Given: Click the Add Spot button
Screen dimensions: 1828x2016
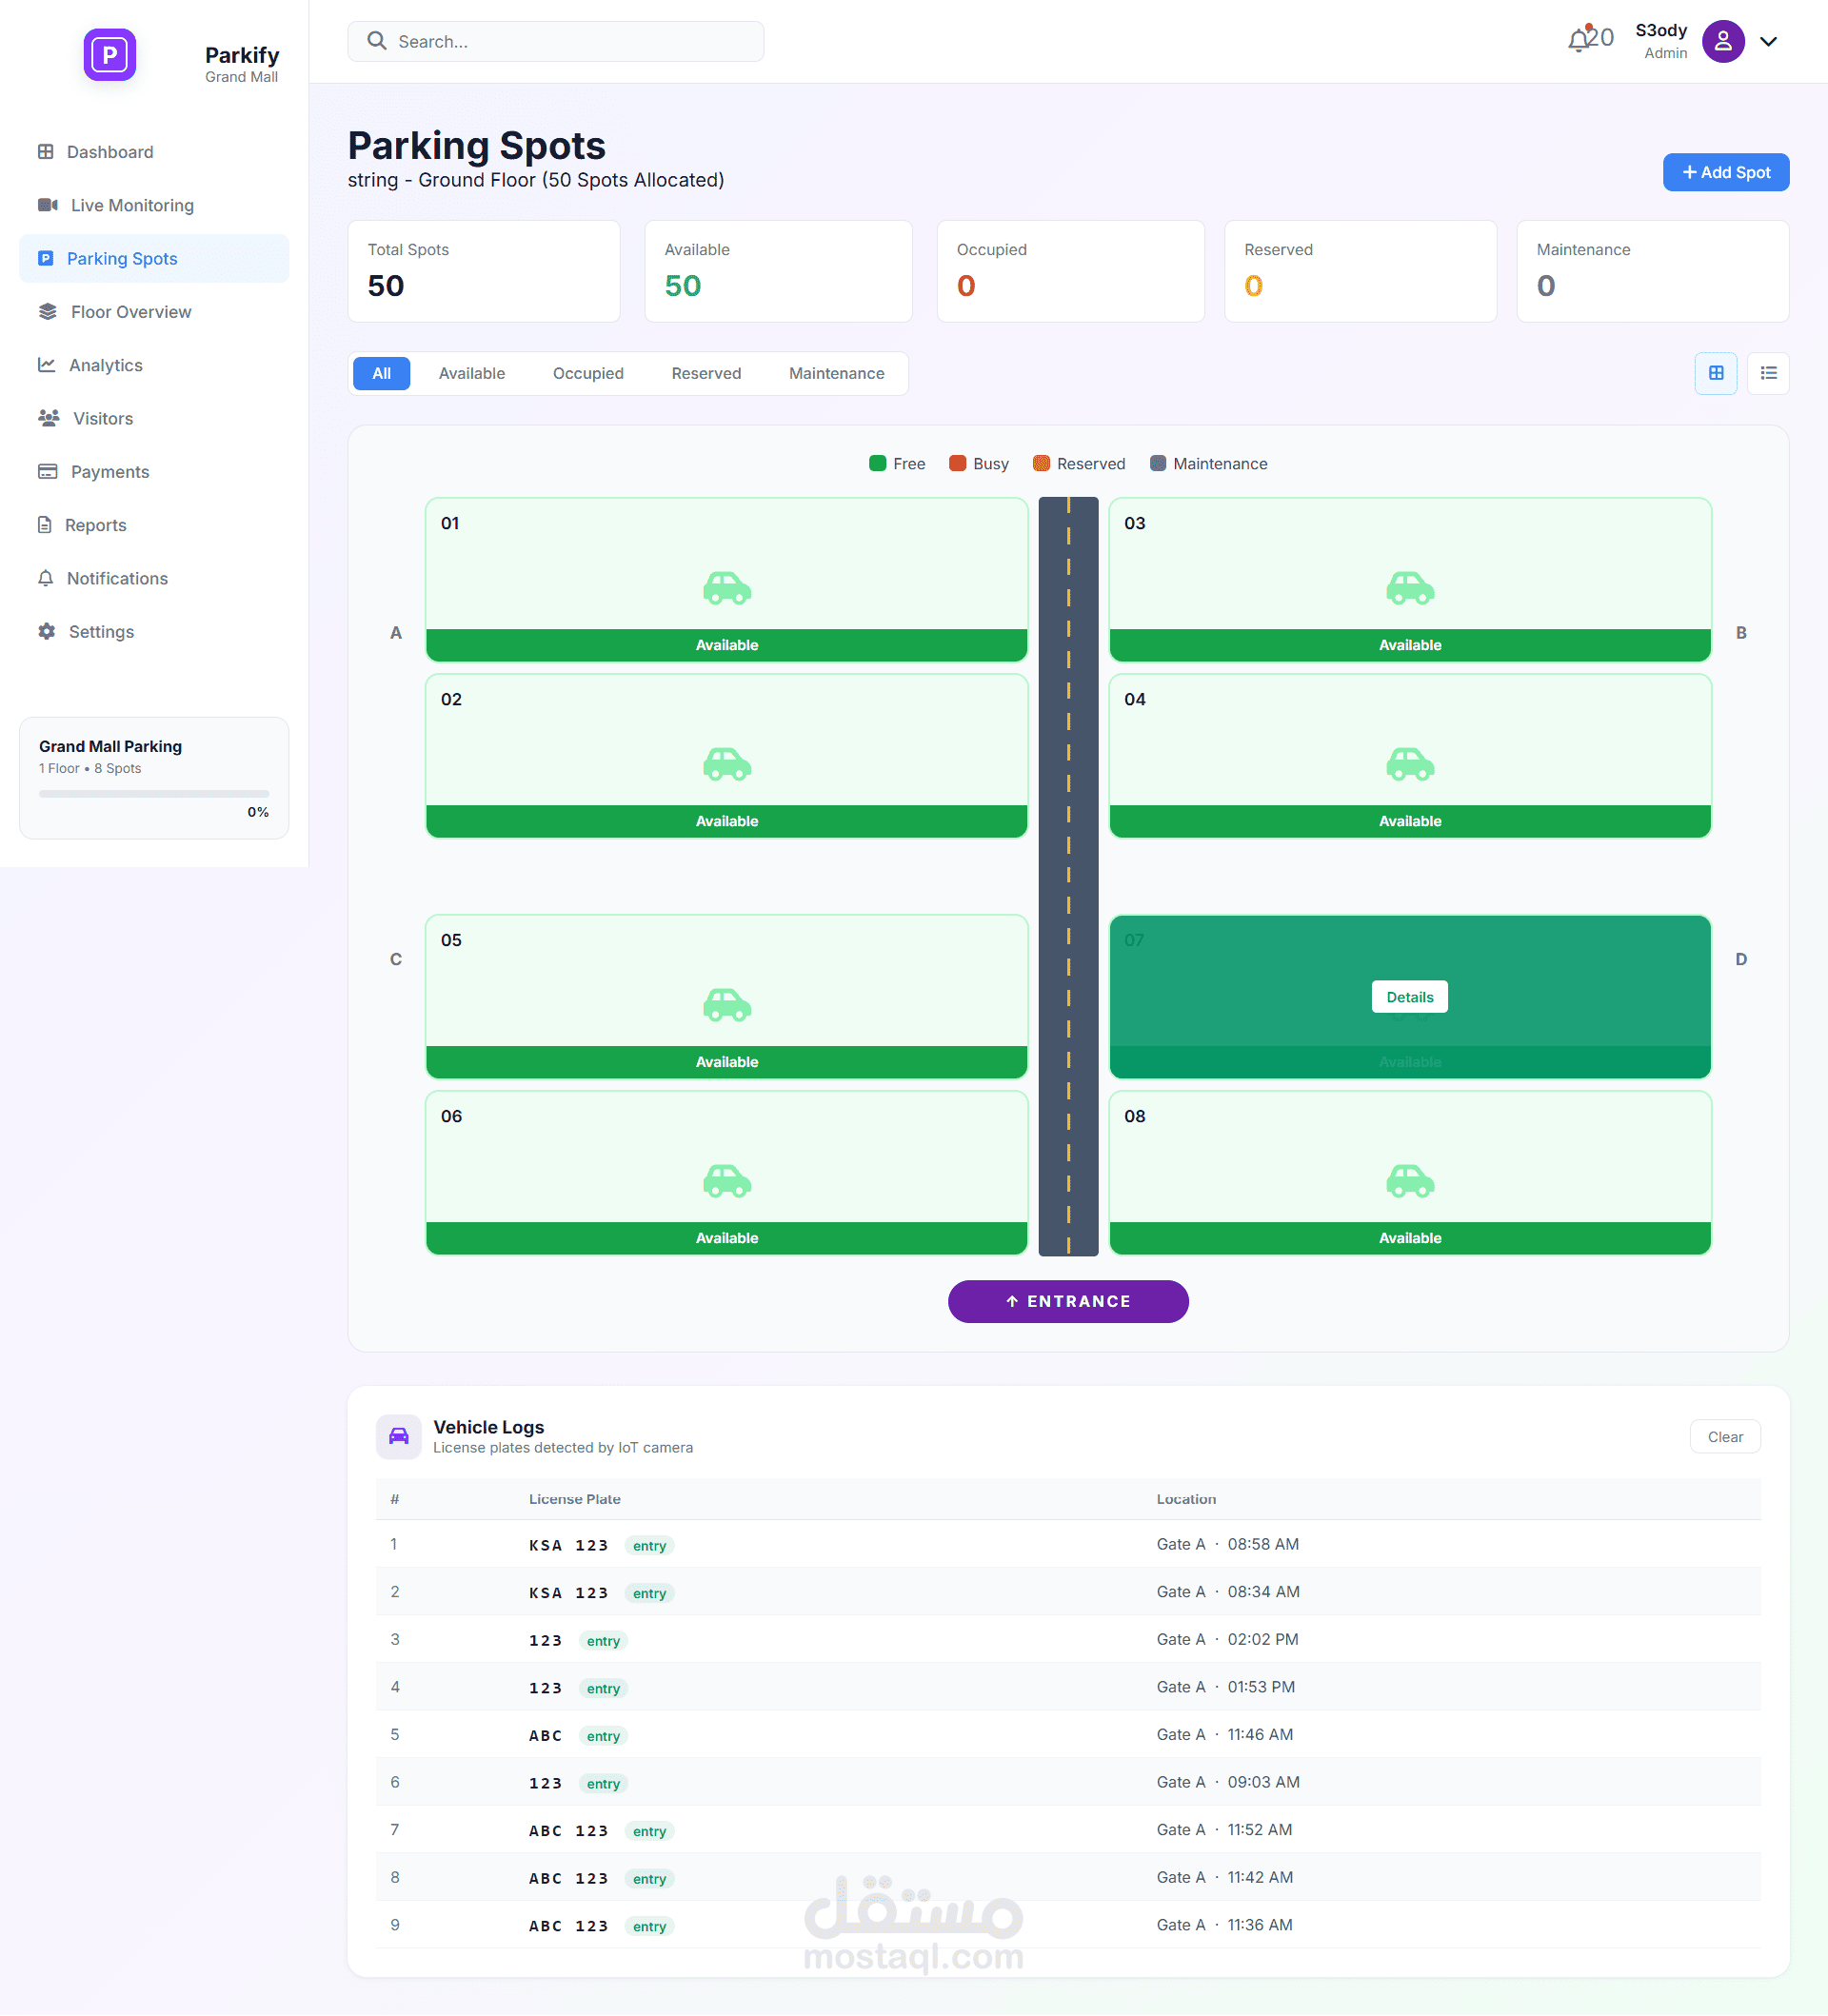Looking at the screenshot, I should [x=1725, y=172].
